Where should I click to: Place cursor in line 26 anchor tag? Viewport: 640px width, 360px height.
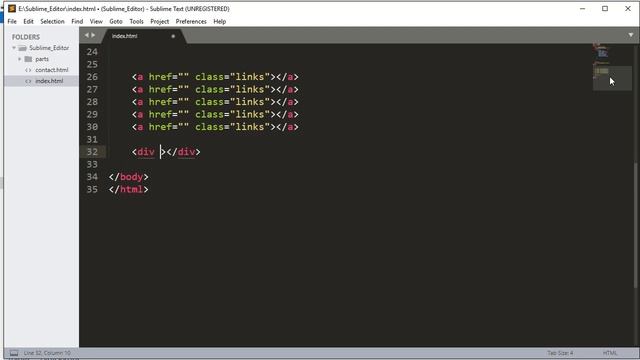click(215, 77)
